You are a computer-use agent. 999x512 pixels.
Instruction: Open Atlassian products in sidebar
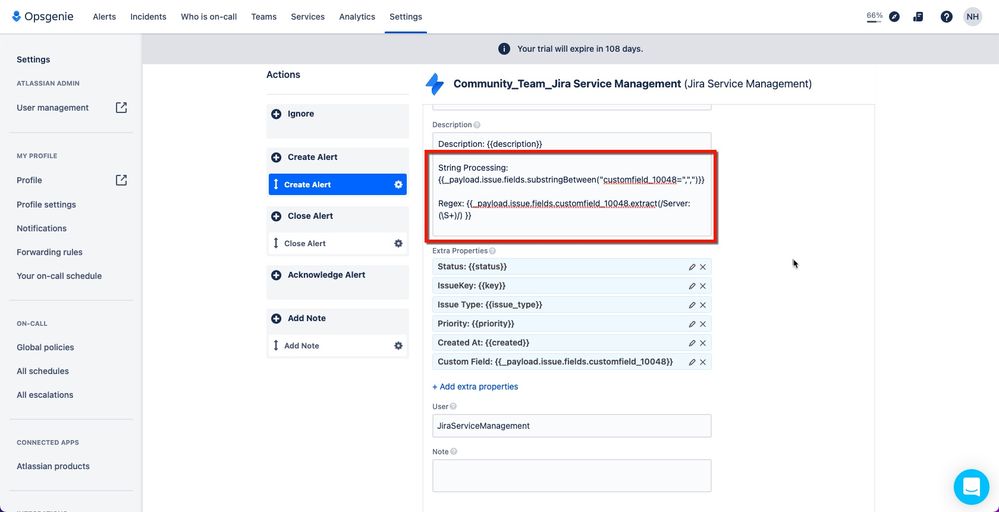[53, 466]
